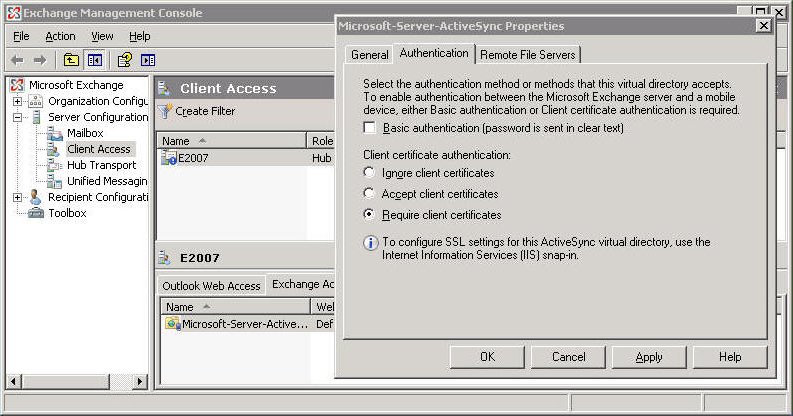The width and height of the screenshot is (793, 416).
Task: Select the E2007 server row text
Action: point(193,158)
